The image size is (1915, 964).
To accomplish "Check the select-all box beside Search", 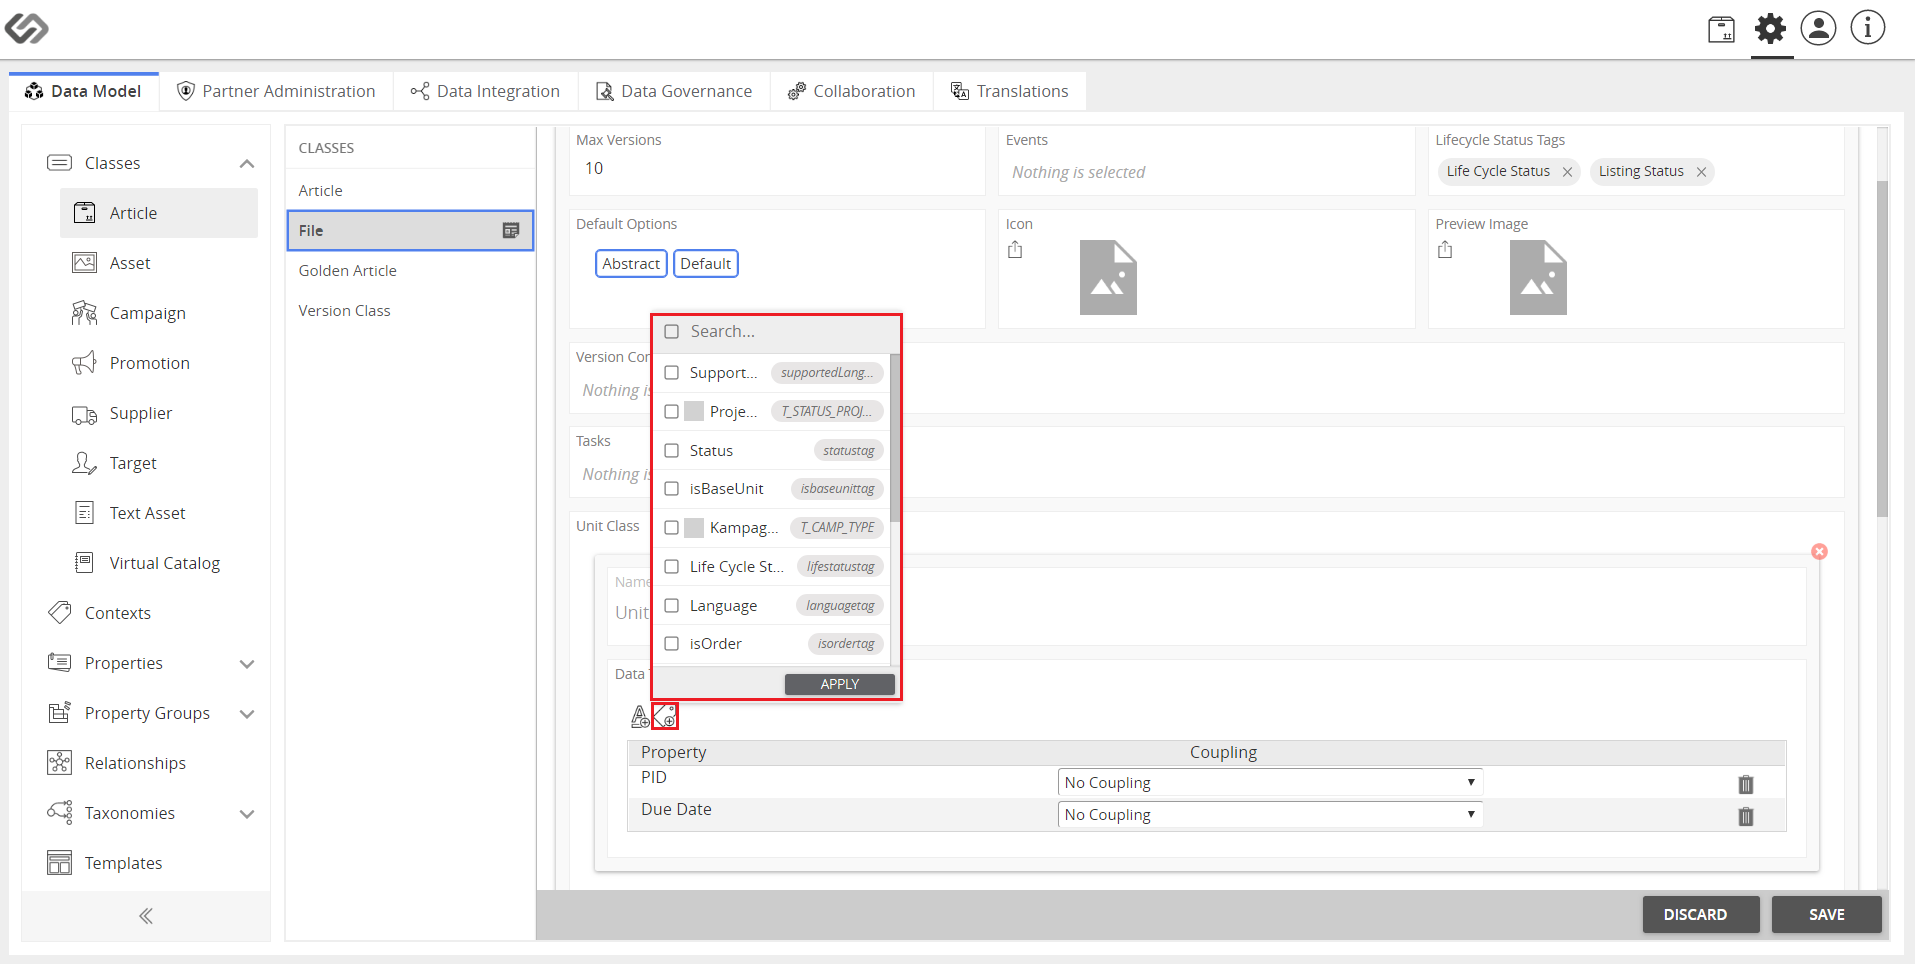I will click(672, 332).
